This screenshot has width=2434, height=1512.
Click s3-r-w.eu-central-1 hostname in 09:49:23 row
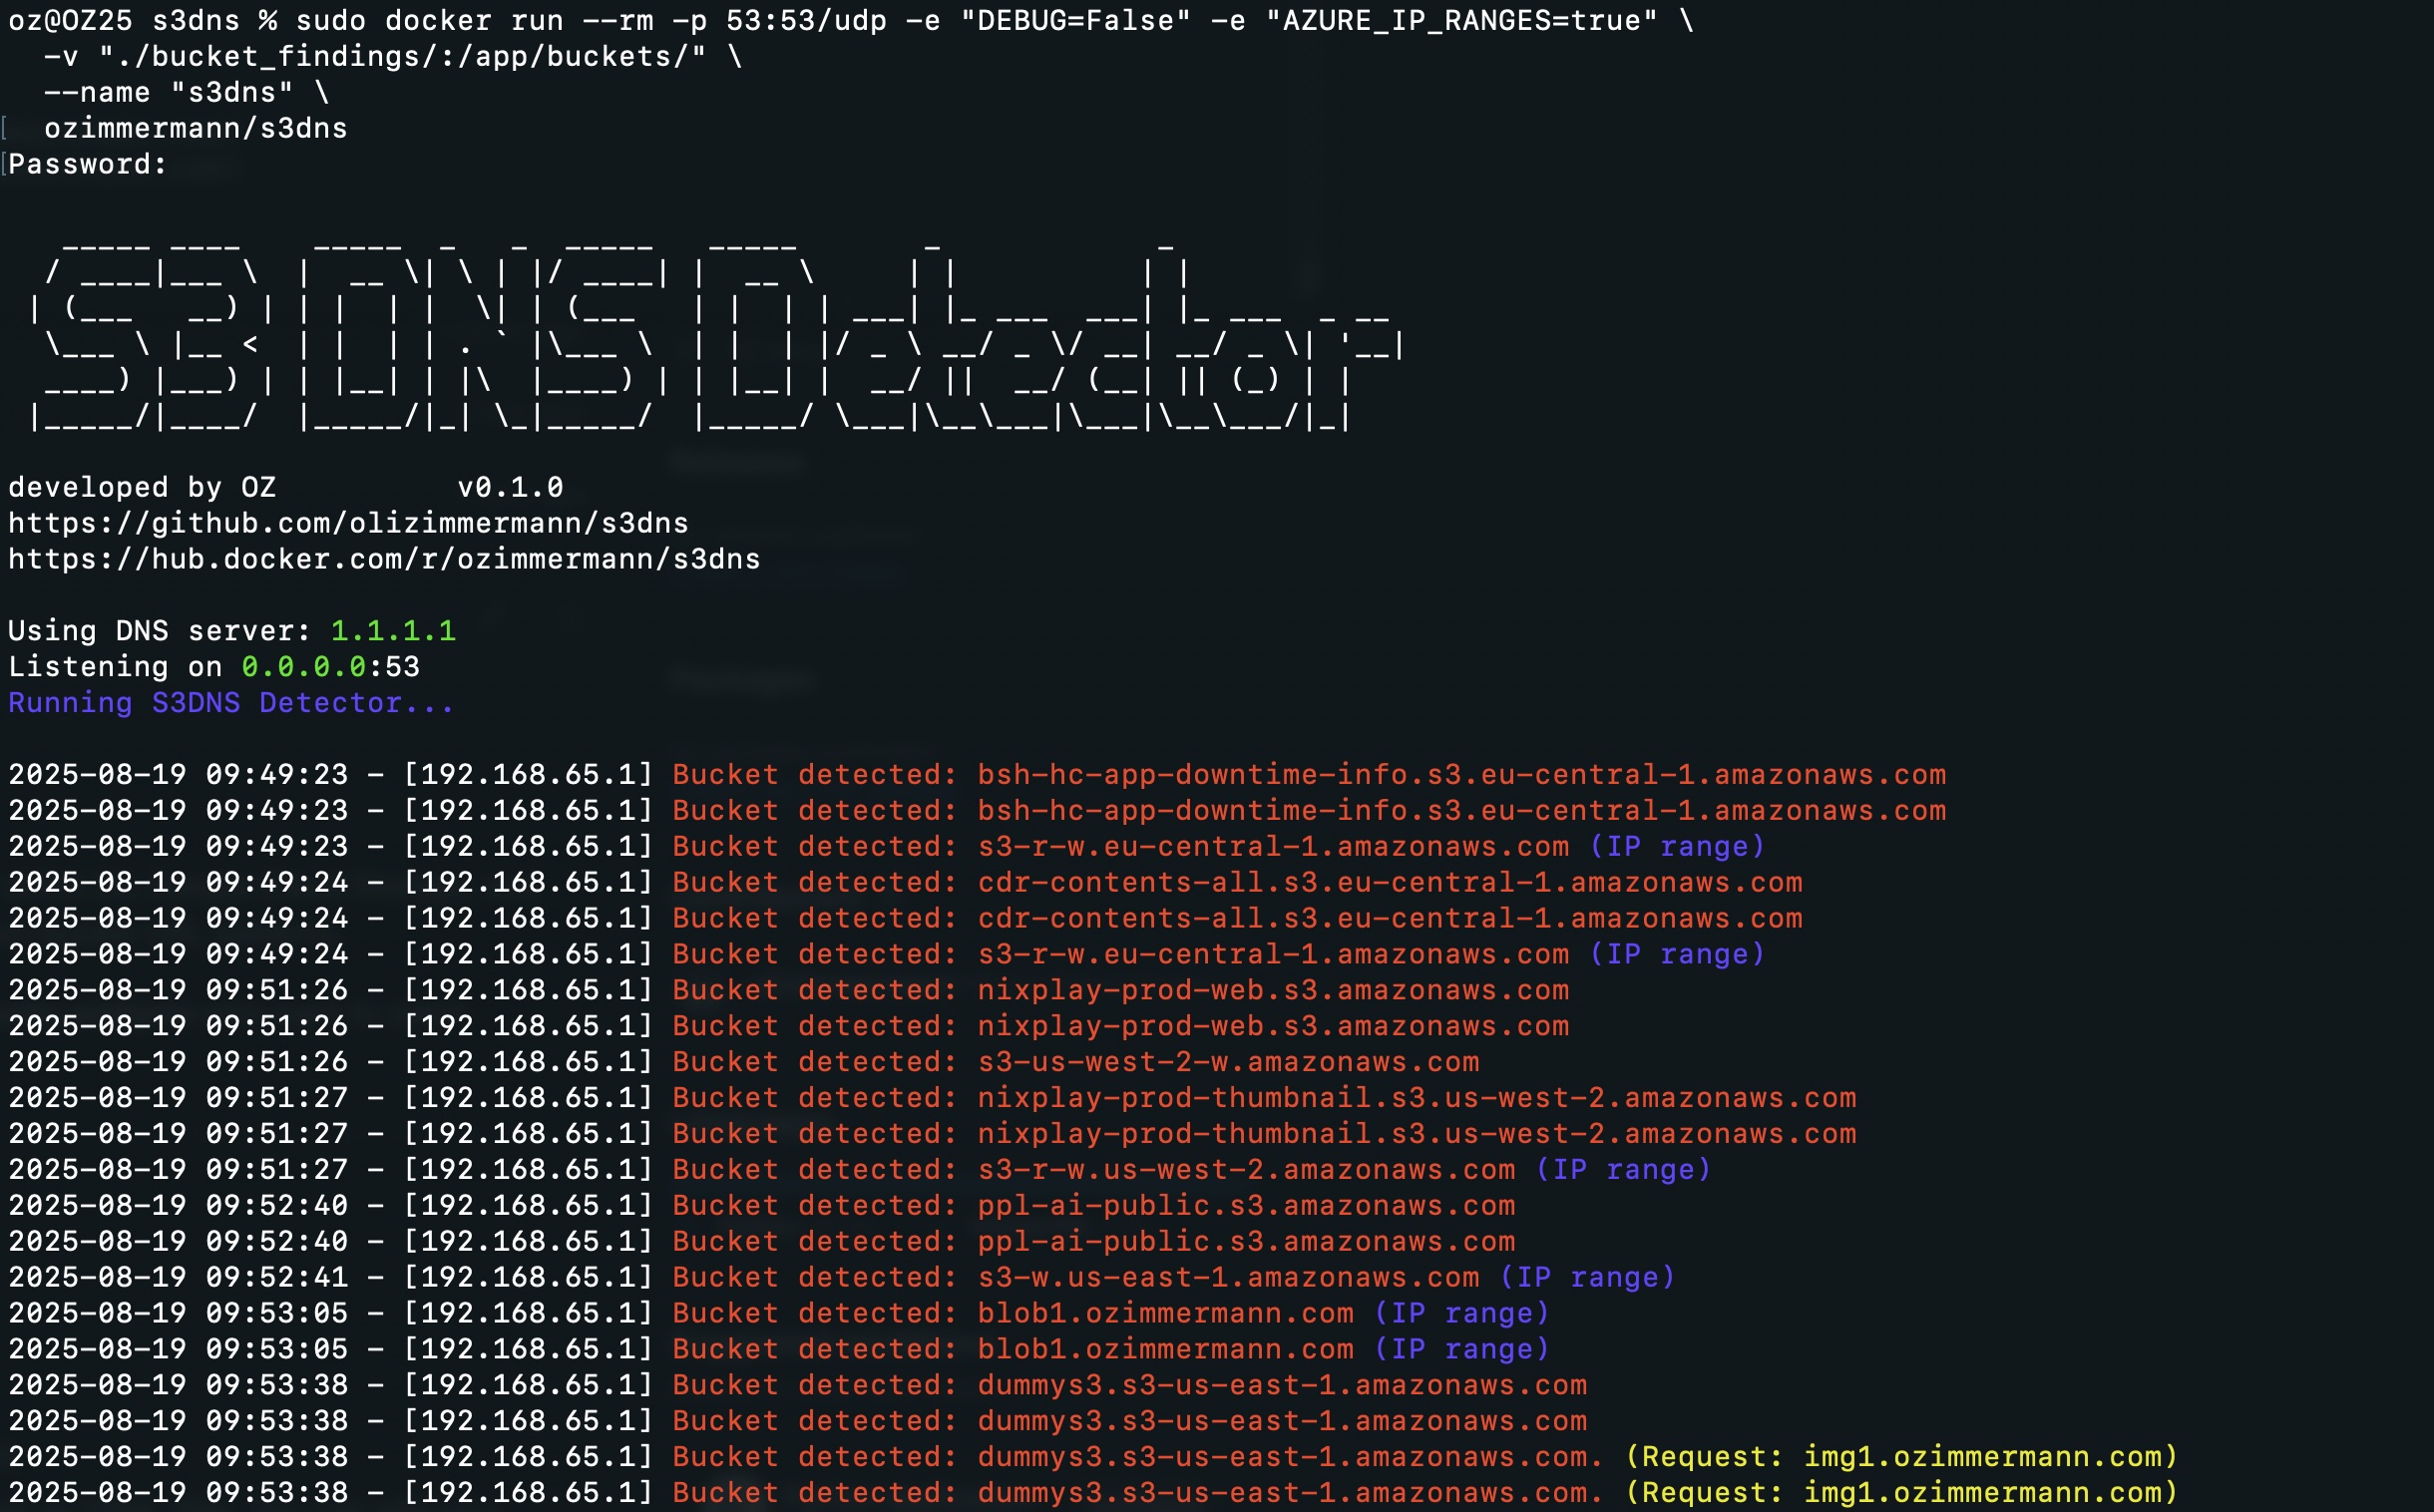1273,846
